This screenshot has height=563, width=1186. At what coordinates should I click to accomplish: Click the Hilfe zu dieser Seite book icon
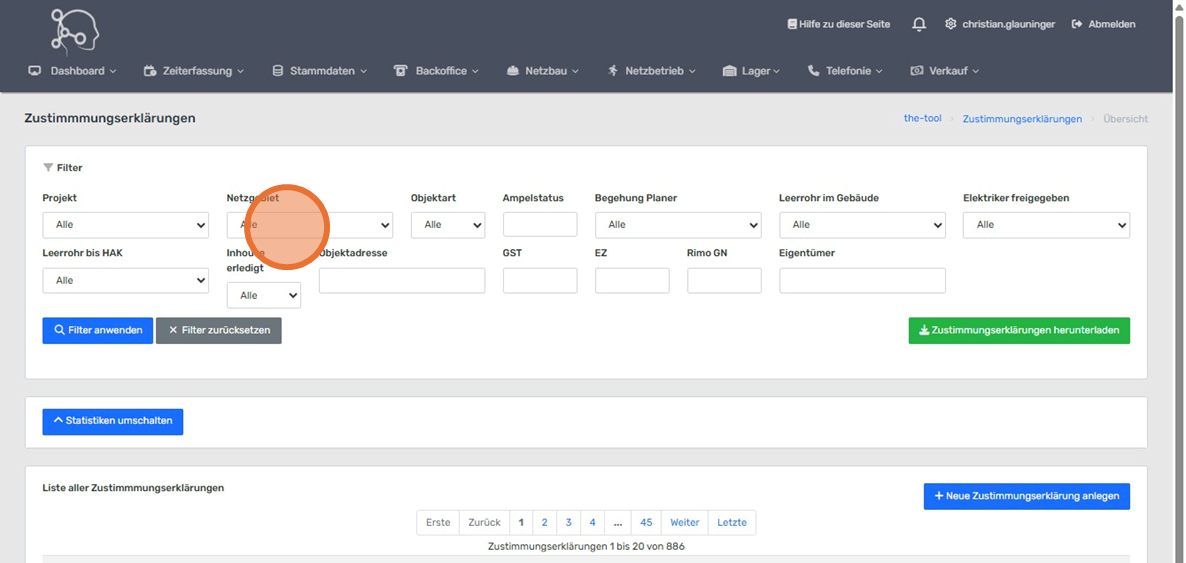click(792, 24)
